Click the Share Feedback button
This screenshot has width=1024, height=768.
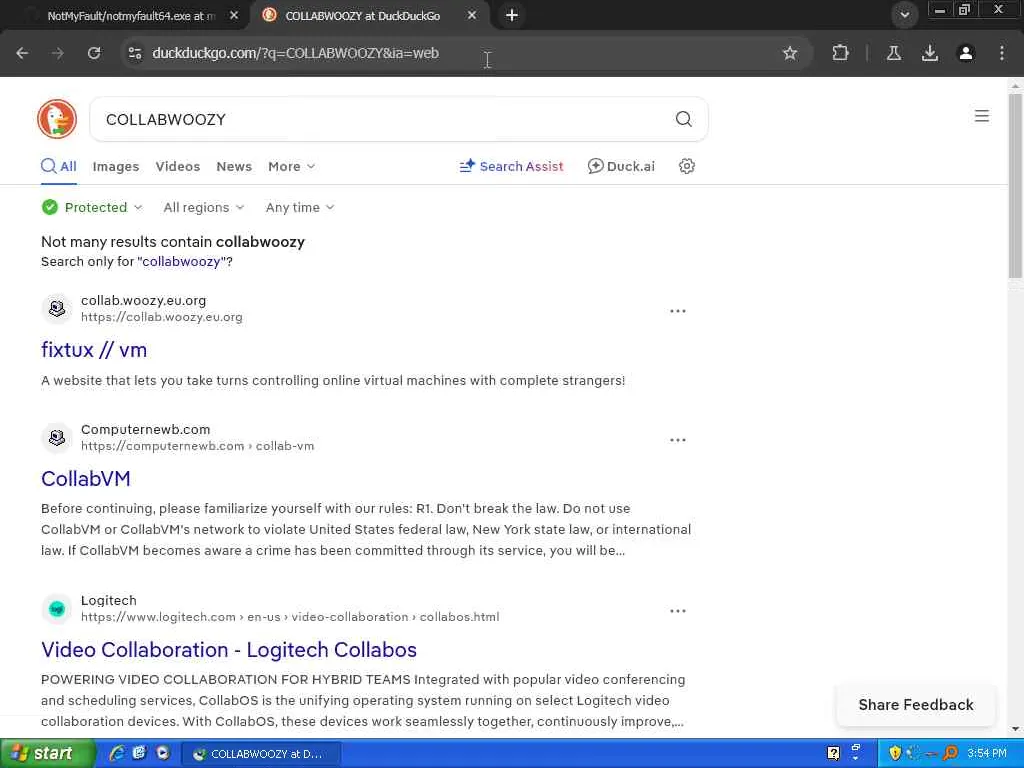916,705
